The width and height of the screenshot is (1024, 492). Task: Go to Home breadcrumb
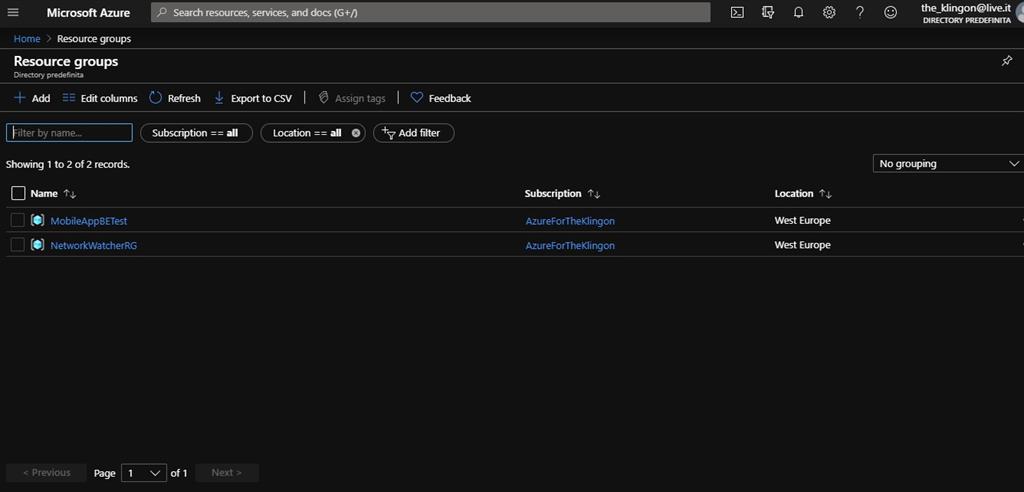pyautogui.click(x=27, y=39)
